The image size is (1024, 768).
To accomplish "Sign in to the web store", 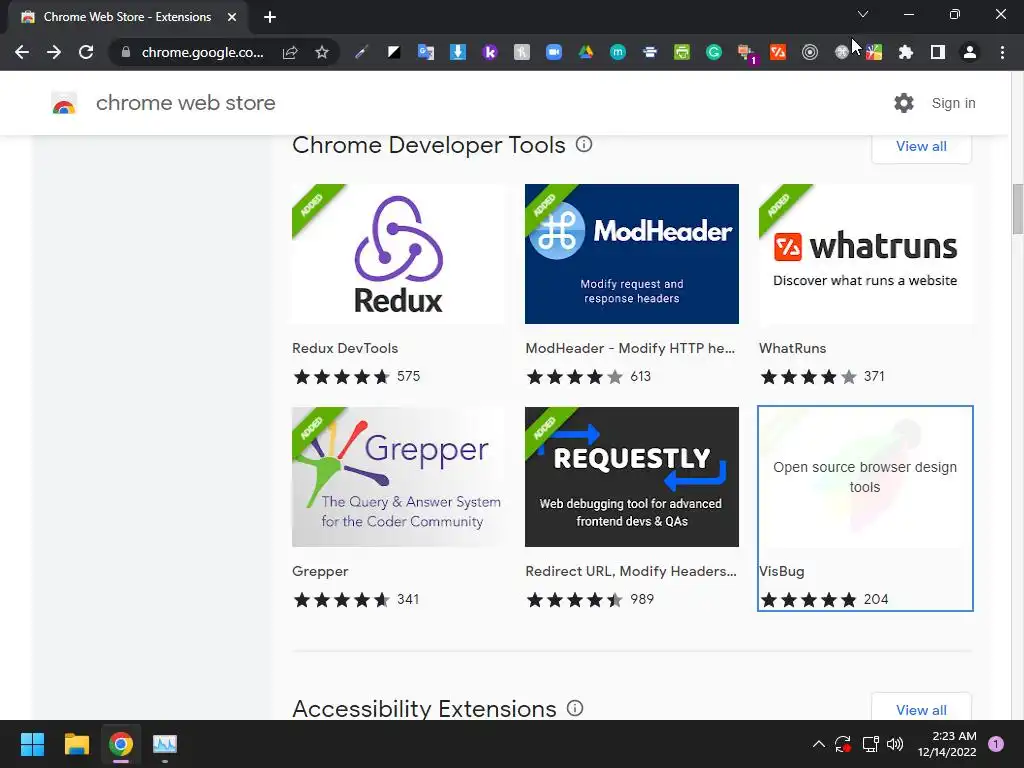I will click(x=953, y=103).
